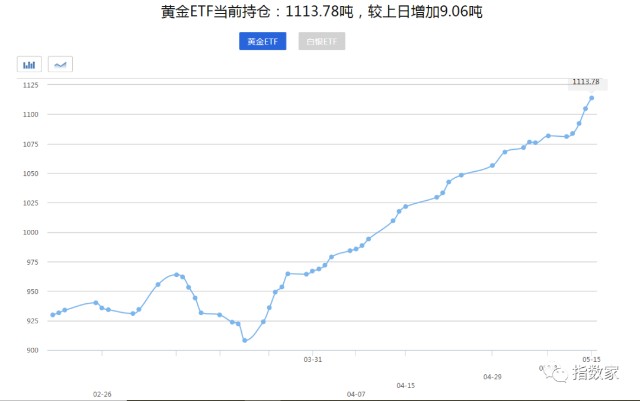Click the 05-15 x-axis date label
This screenshot has width=640, height=401.
click(x=591, y=359)
